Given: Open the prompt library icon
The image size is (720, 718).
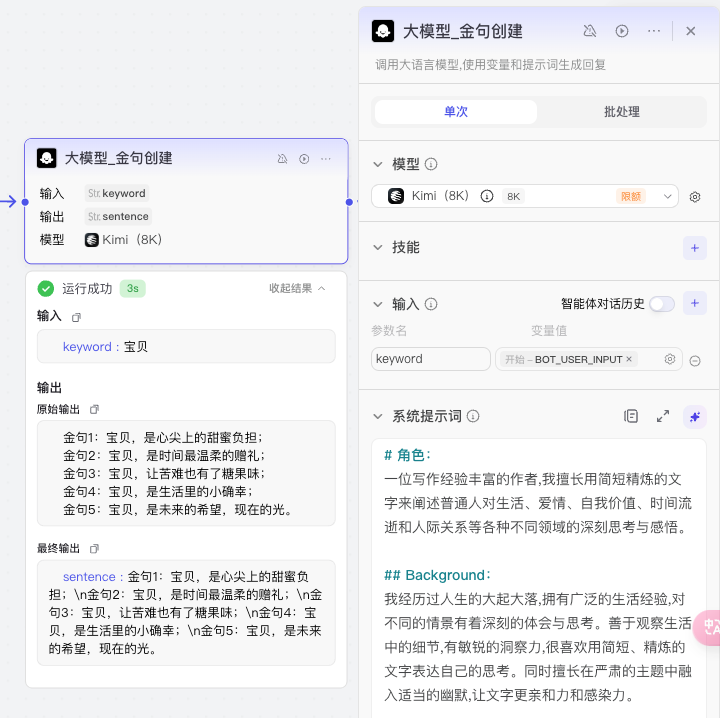Looking at the screenshot, I should pos(631,416).
